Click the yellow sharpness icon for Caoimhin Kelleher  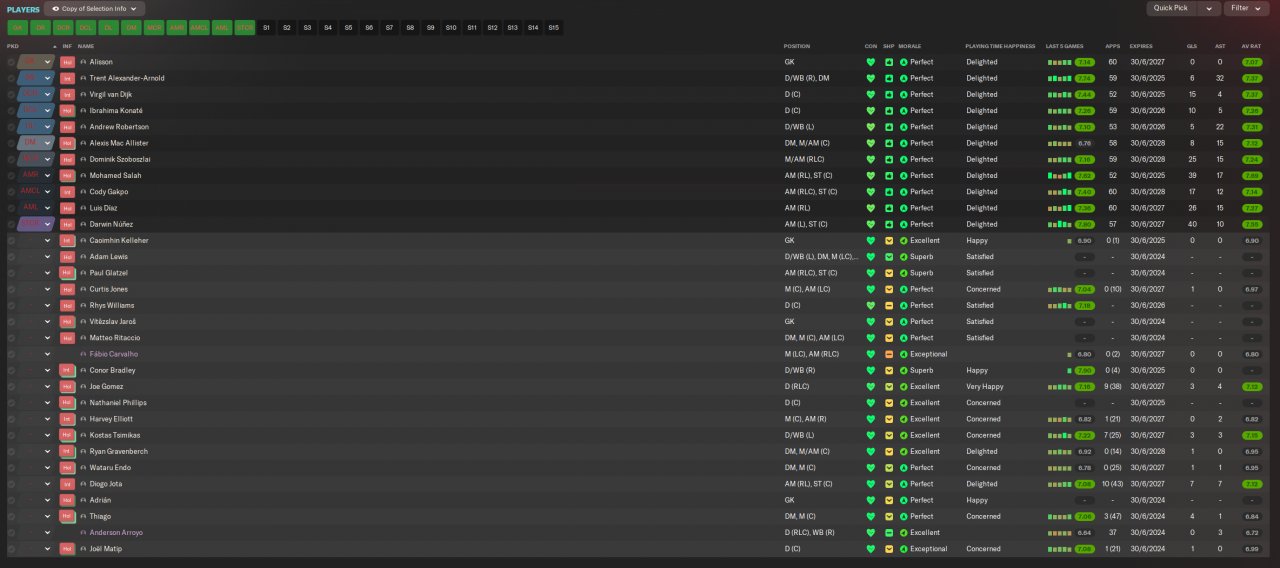889,240
